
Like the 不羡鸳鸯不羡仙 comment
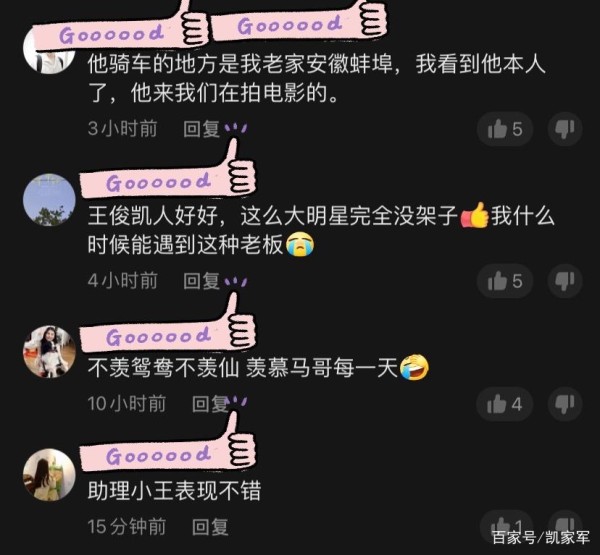pos(504,404)
